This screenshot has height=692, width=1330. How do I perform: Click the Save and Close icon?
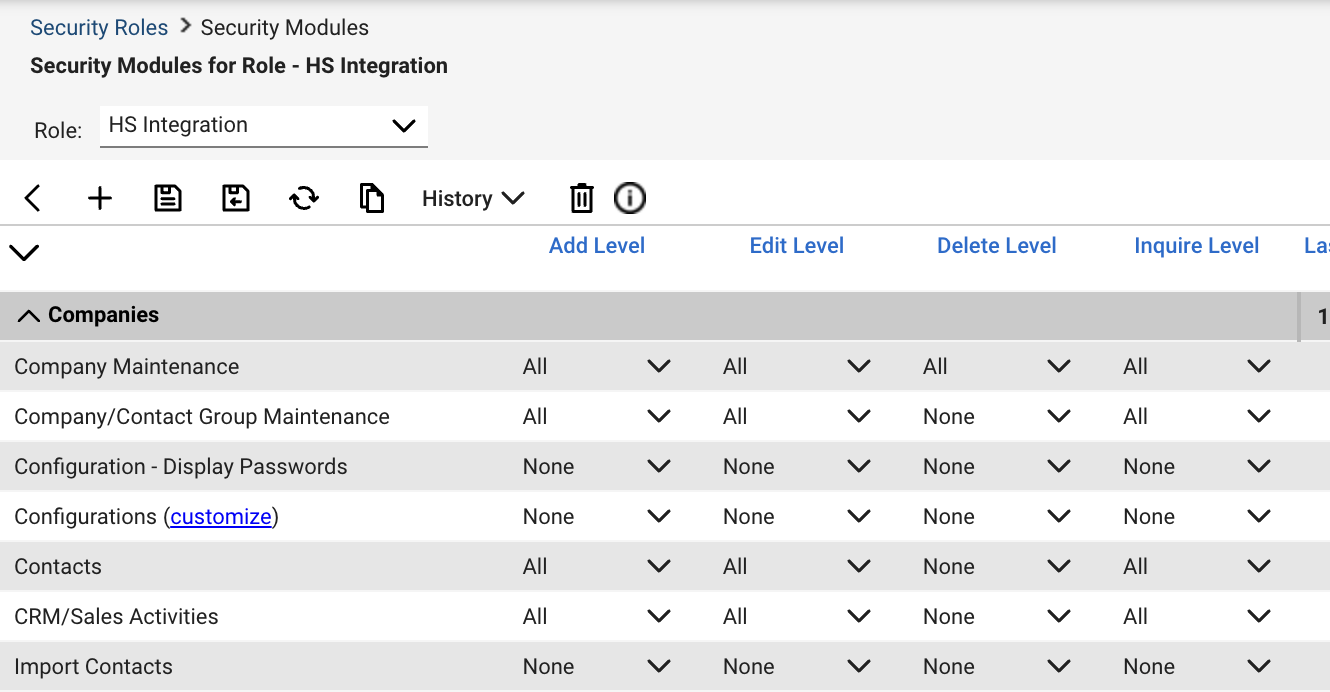click(236, 198)
